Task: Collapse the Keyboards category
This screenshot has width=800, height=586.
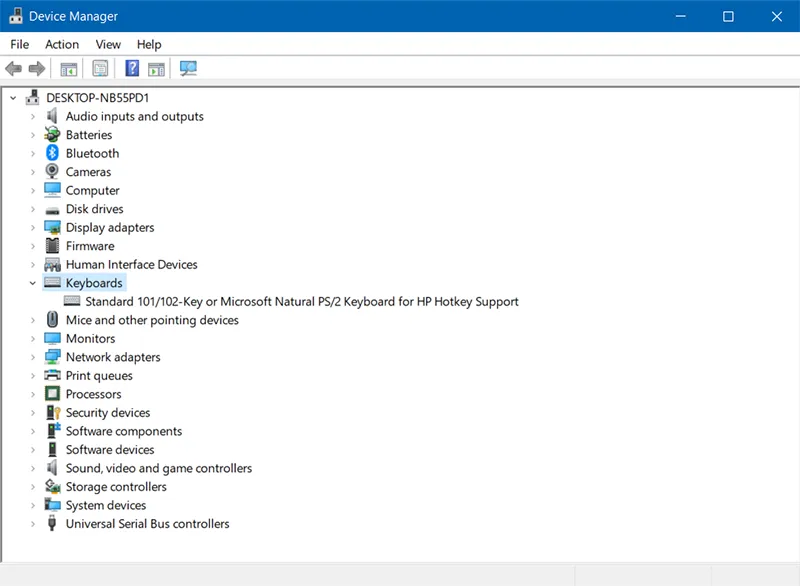Action: (33, 283)
